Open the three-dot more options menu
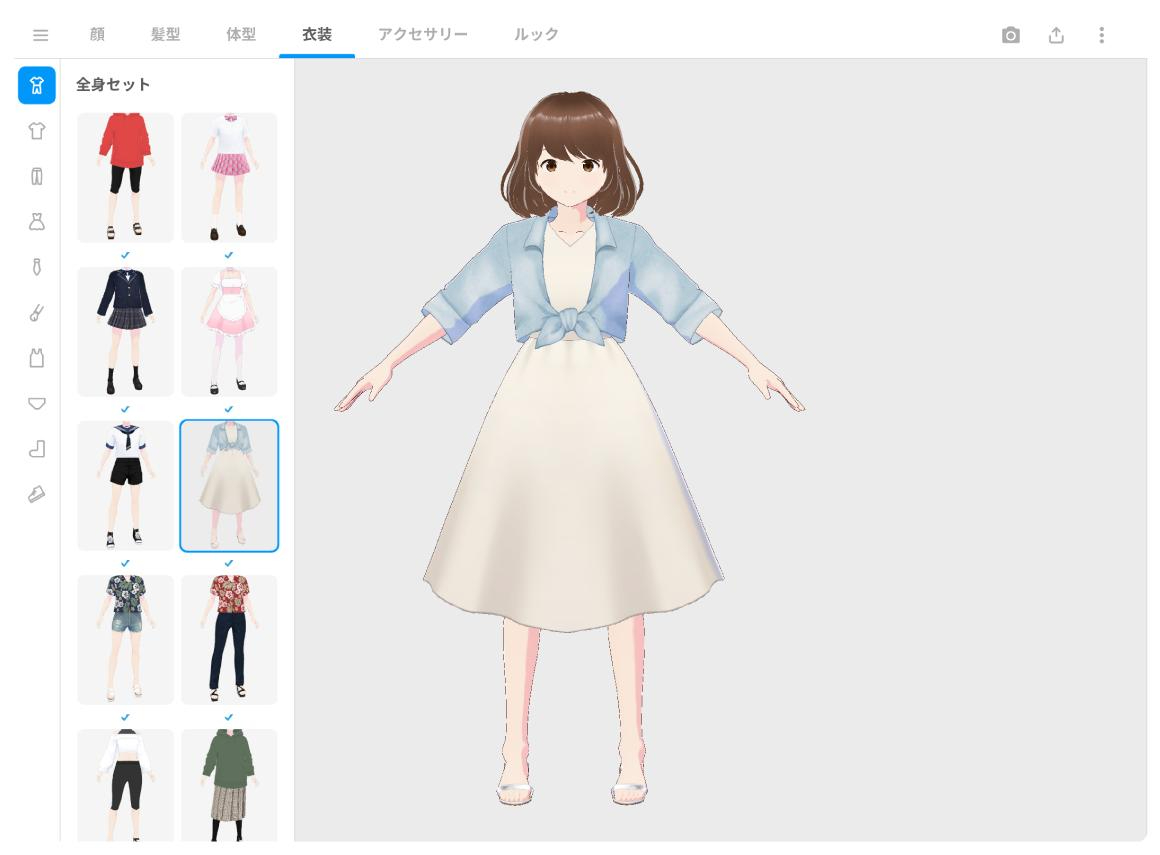 click(1102, 35)
